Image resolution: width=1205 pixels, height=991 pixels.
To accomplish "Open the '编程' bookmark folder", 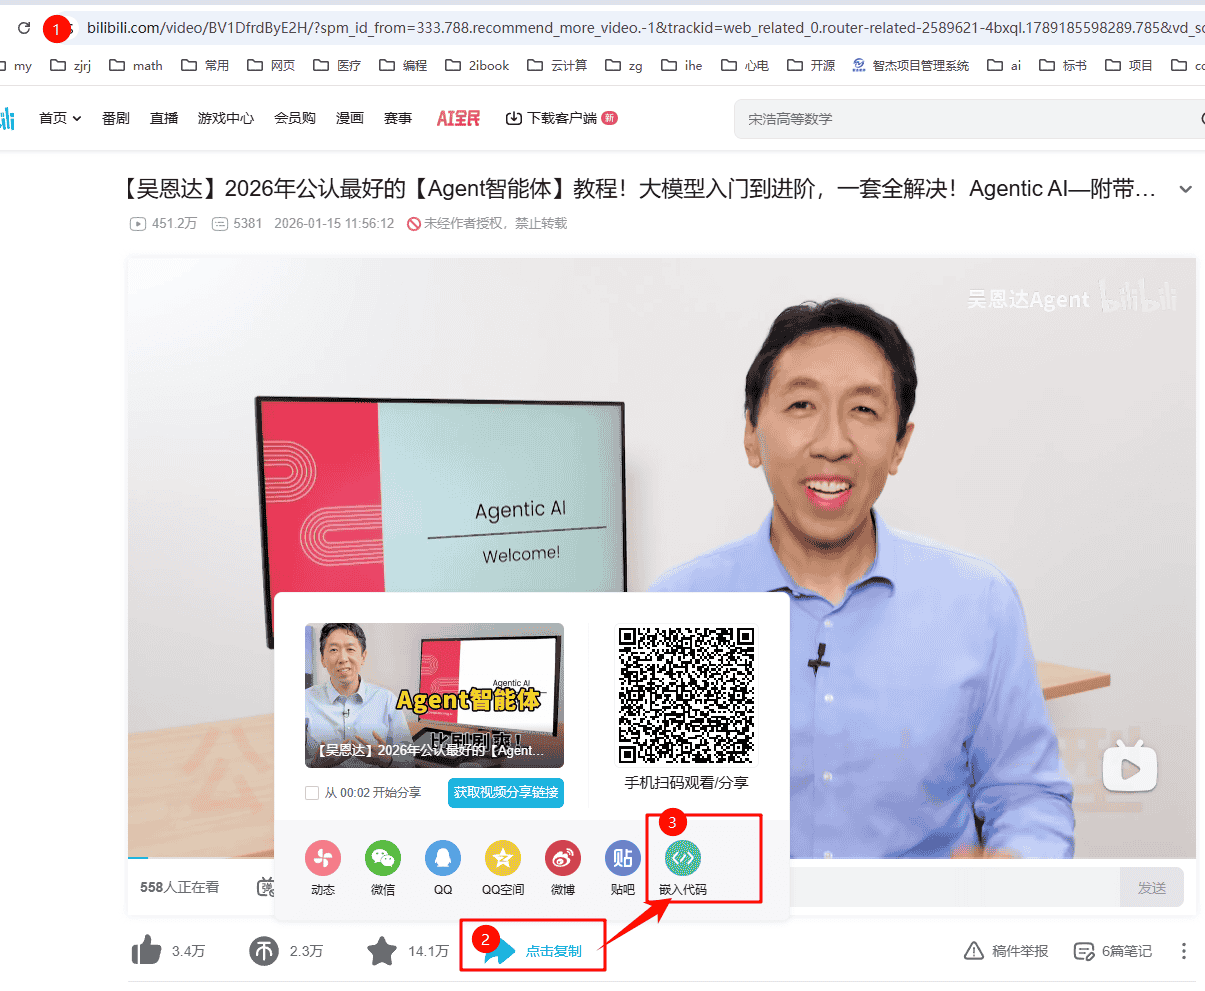I will [x=403, y=66].
